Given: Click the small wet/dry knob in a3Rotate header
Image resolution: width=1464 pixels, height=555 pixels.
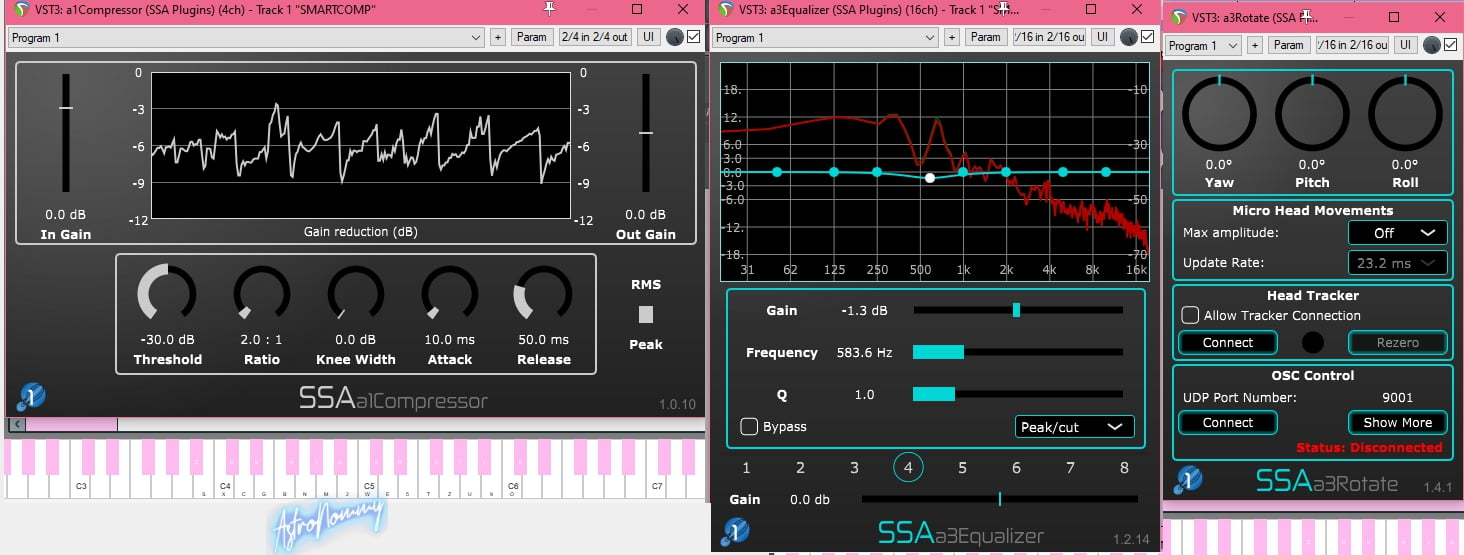Looking at the screenshot, I should [x=1432, y=45].
